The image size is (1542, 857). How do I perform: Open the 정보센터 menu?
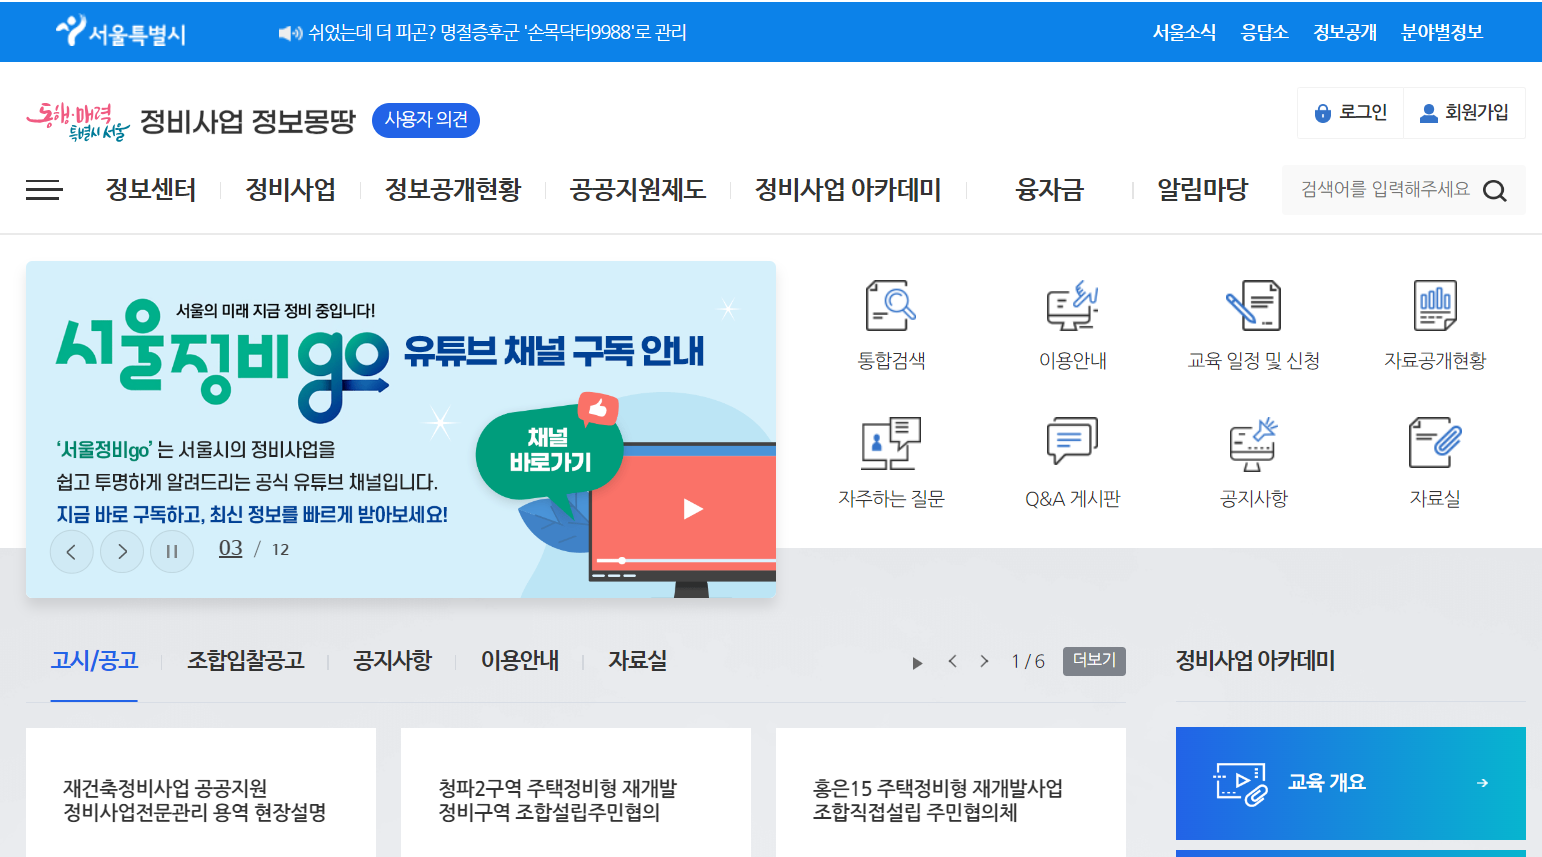[x=151, y=190]
